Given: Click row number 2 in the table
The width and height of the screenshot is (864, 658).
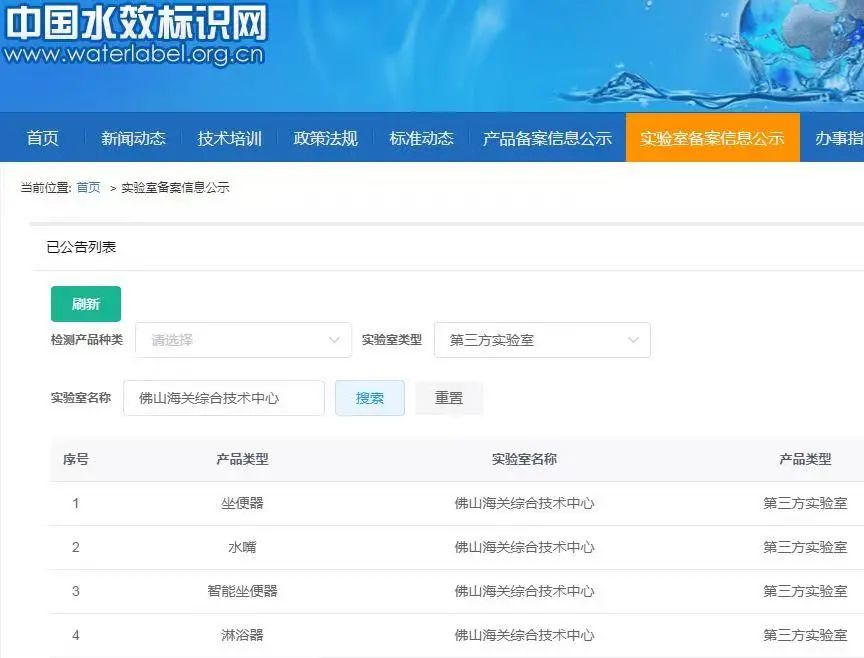Looking at the screenshot, I should (75, 547).
